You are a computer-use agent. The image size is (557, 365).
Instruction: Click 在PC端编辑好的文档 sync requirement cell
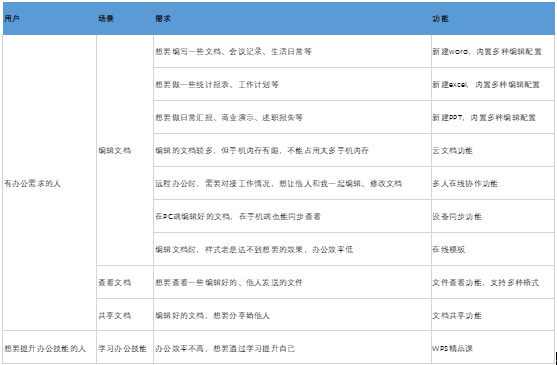click(292, 216)
